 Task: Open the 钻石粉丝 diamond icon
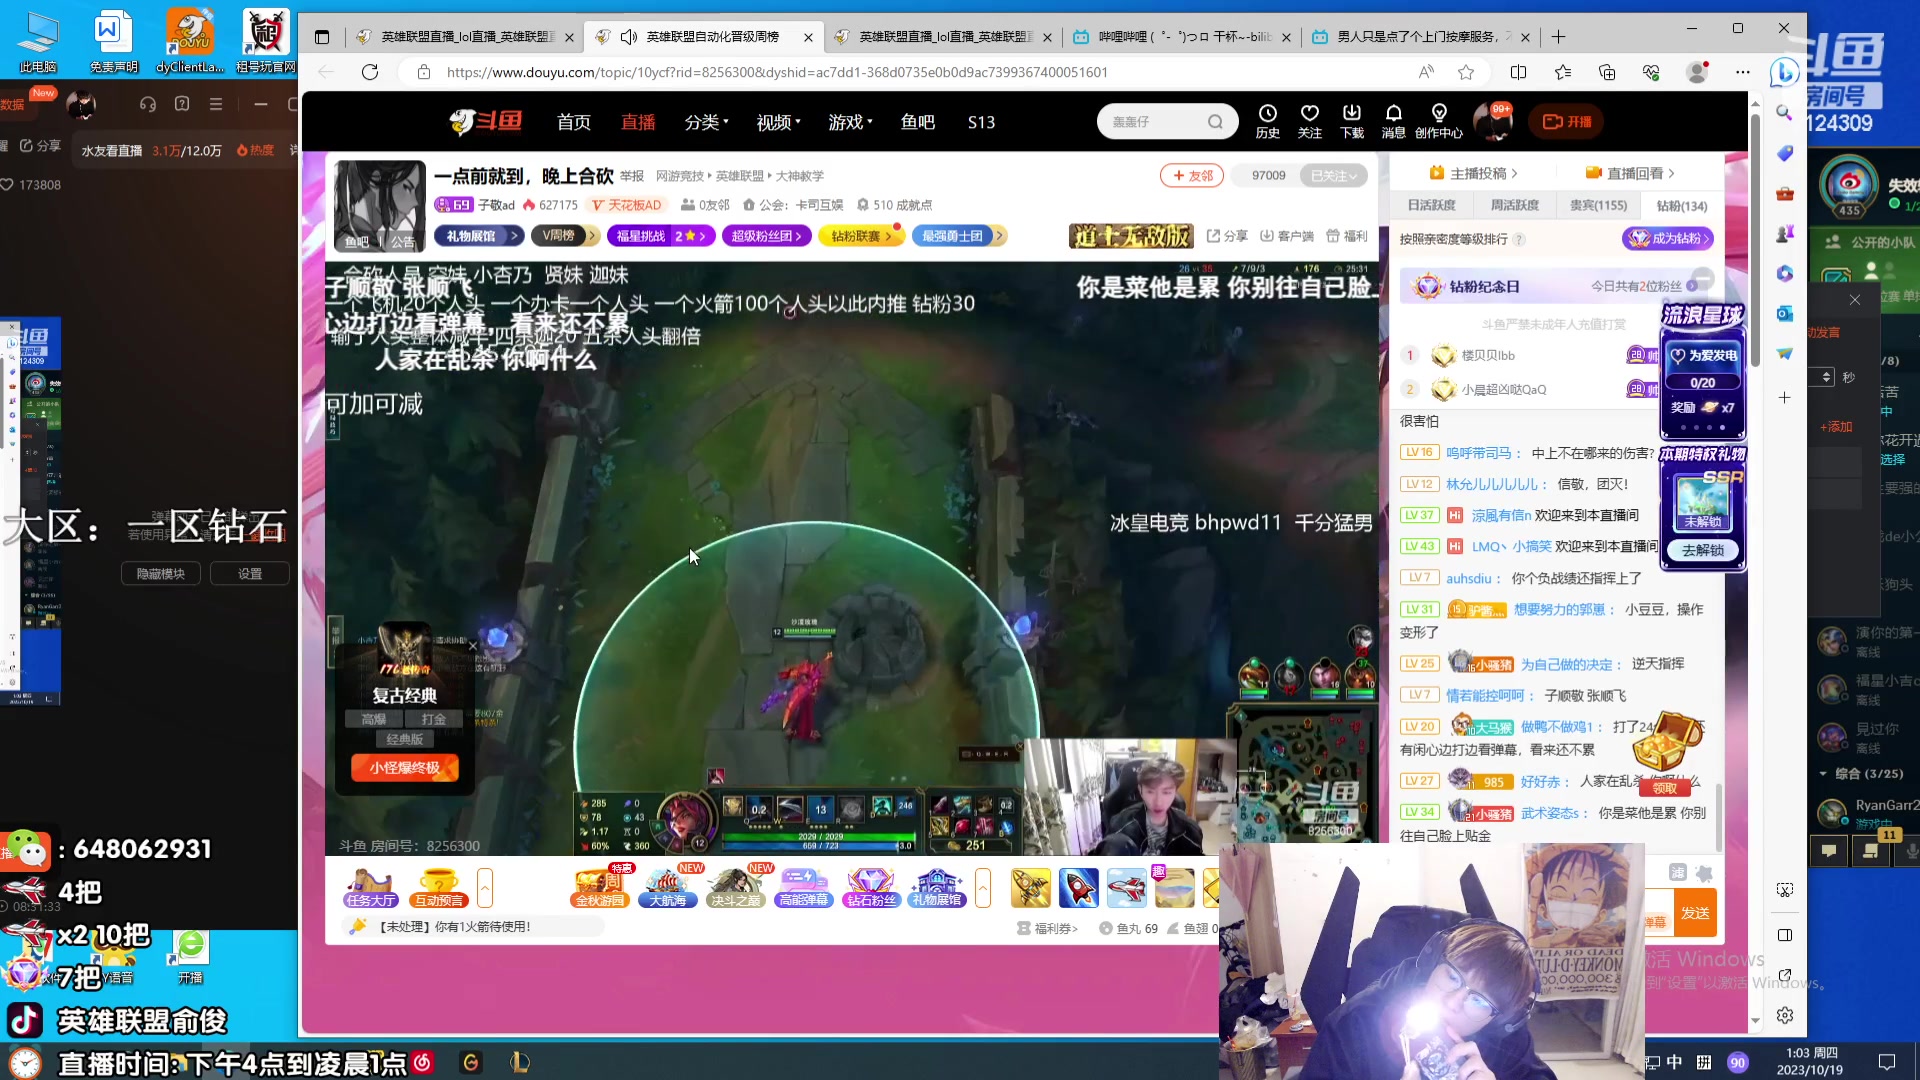coord(870,888)
